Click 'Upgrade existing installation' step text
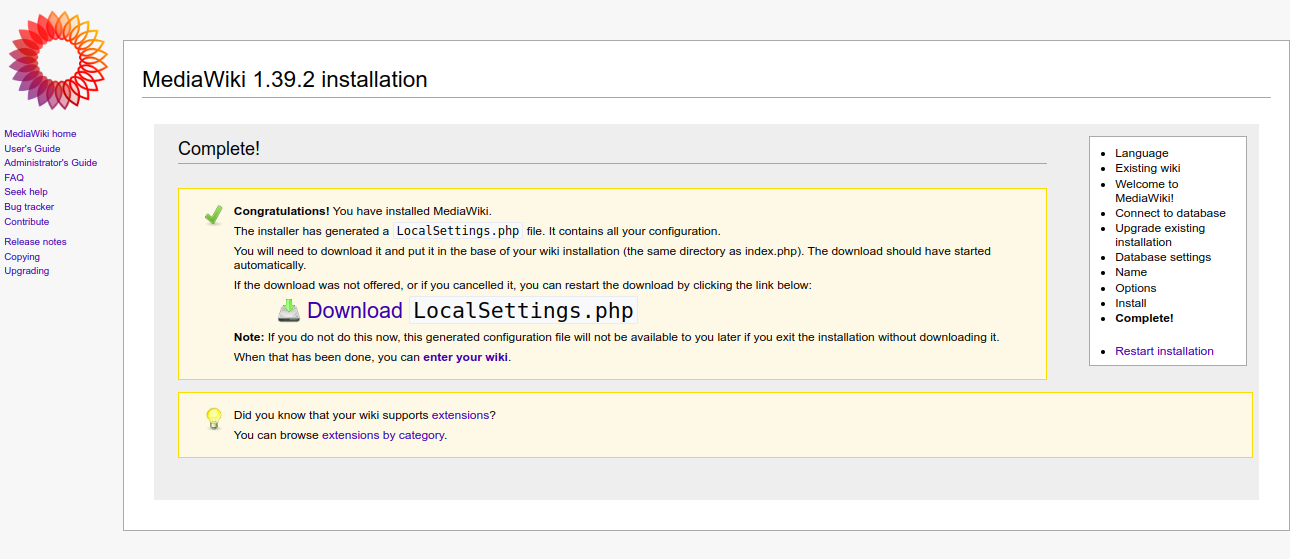Image resolution: width=1290 pixels, height=559 pixels. coord(1162,235)
